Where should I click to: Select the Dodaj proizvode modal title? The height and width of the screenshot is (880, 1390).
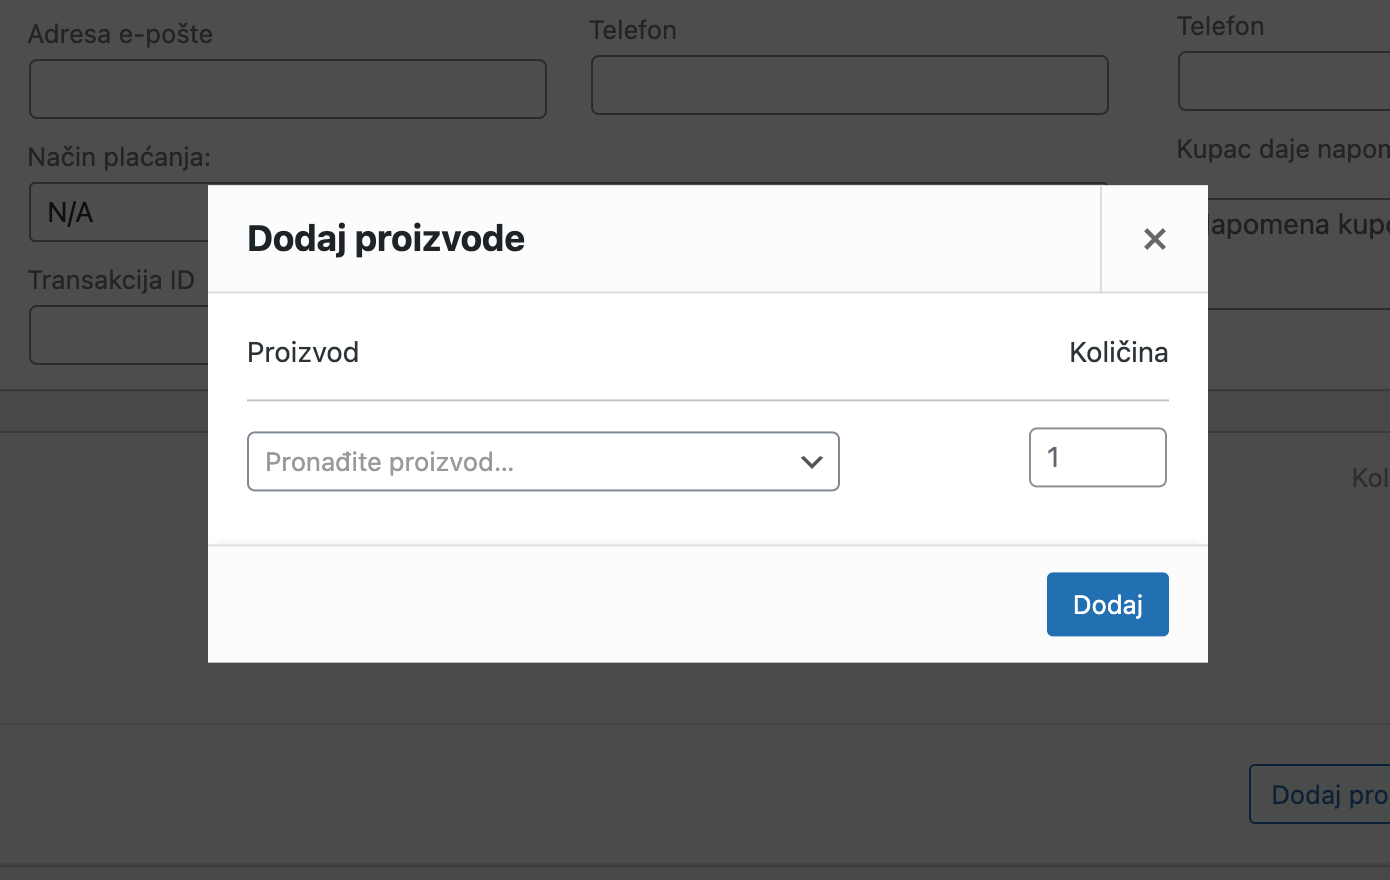click(386, 238)
